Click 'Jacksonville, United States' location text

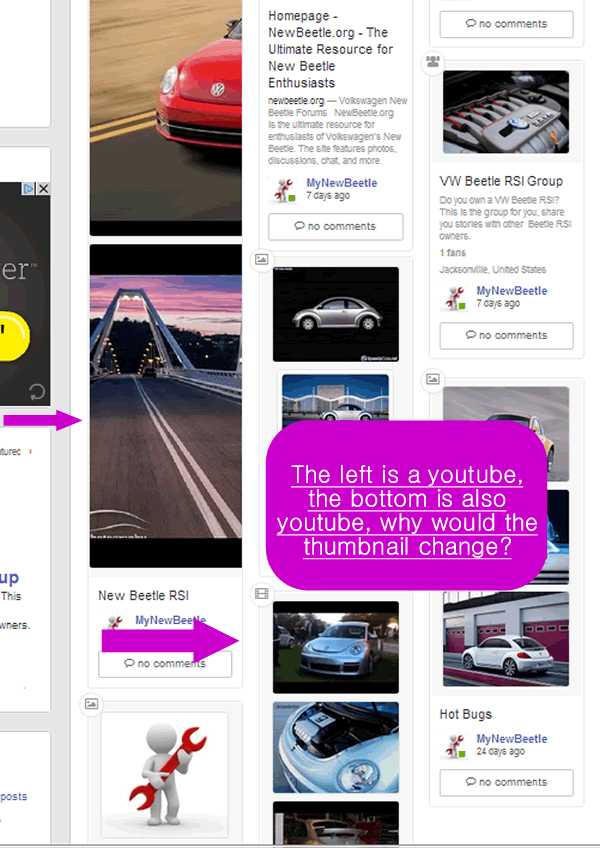[x=492, y=269]
